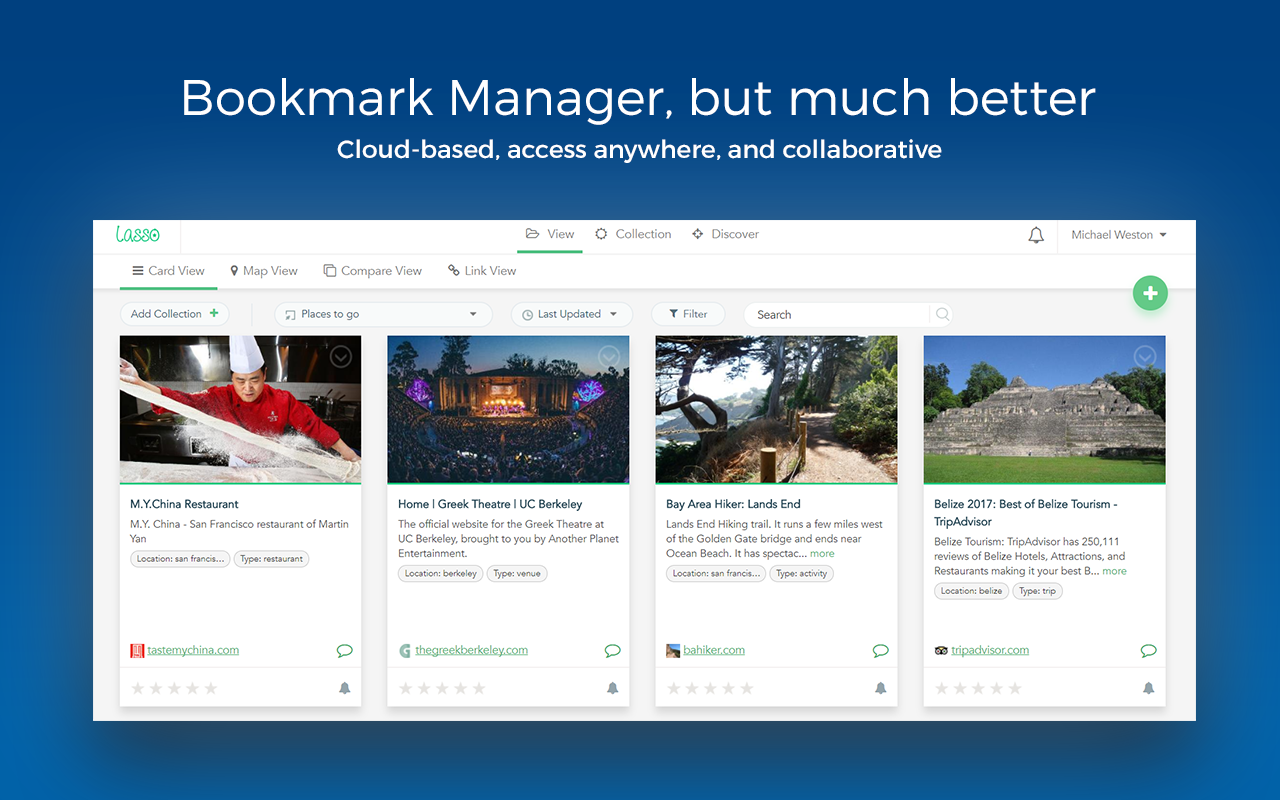Image resolution: width=1280 pixels, height=800 pixels.
Task: Expand chevron menu on Greek Theatre card image
Action: 609,356
